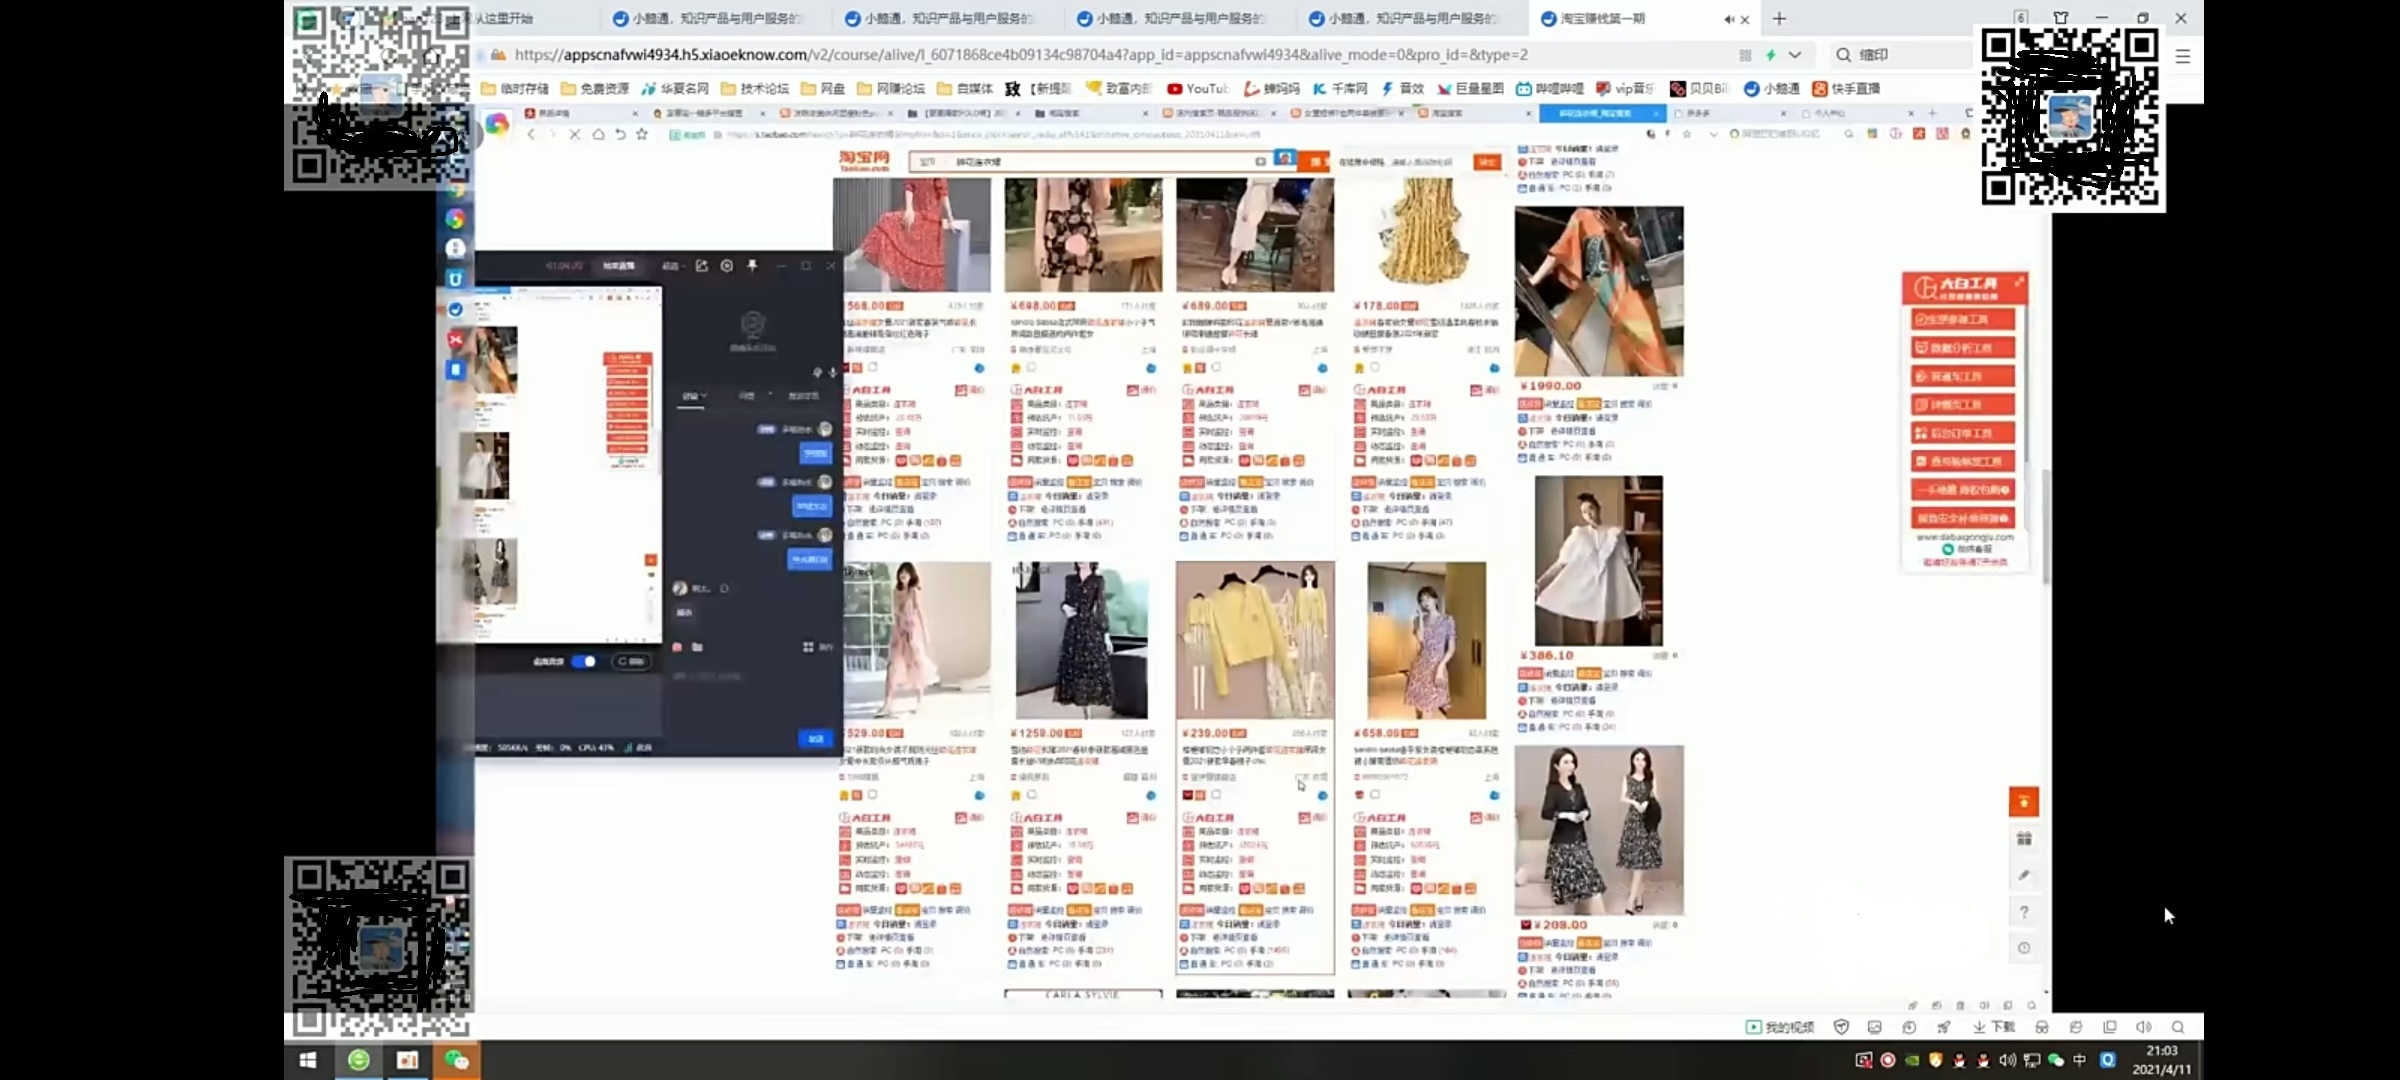Image resolution: width=2400 pixels, height=1080 pixels.
Task: Click the pin icon in the dark live window
Action: (752, 266)
